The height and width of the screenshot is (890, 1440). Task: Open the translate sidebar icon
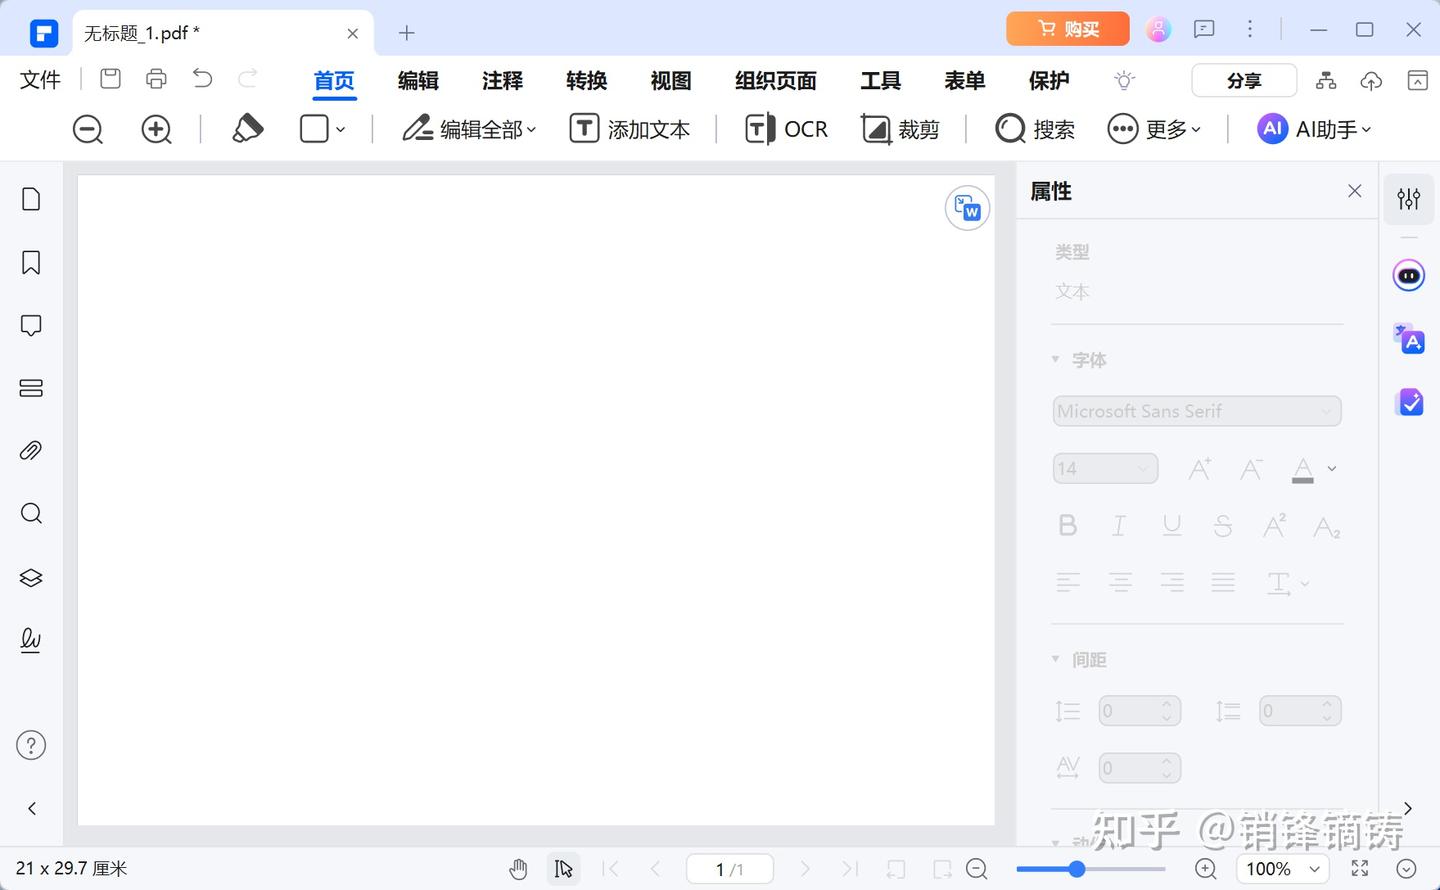coord(1409,339)
